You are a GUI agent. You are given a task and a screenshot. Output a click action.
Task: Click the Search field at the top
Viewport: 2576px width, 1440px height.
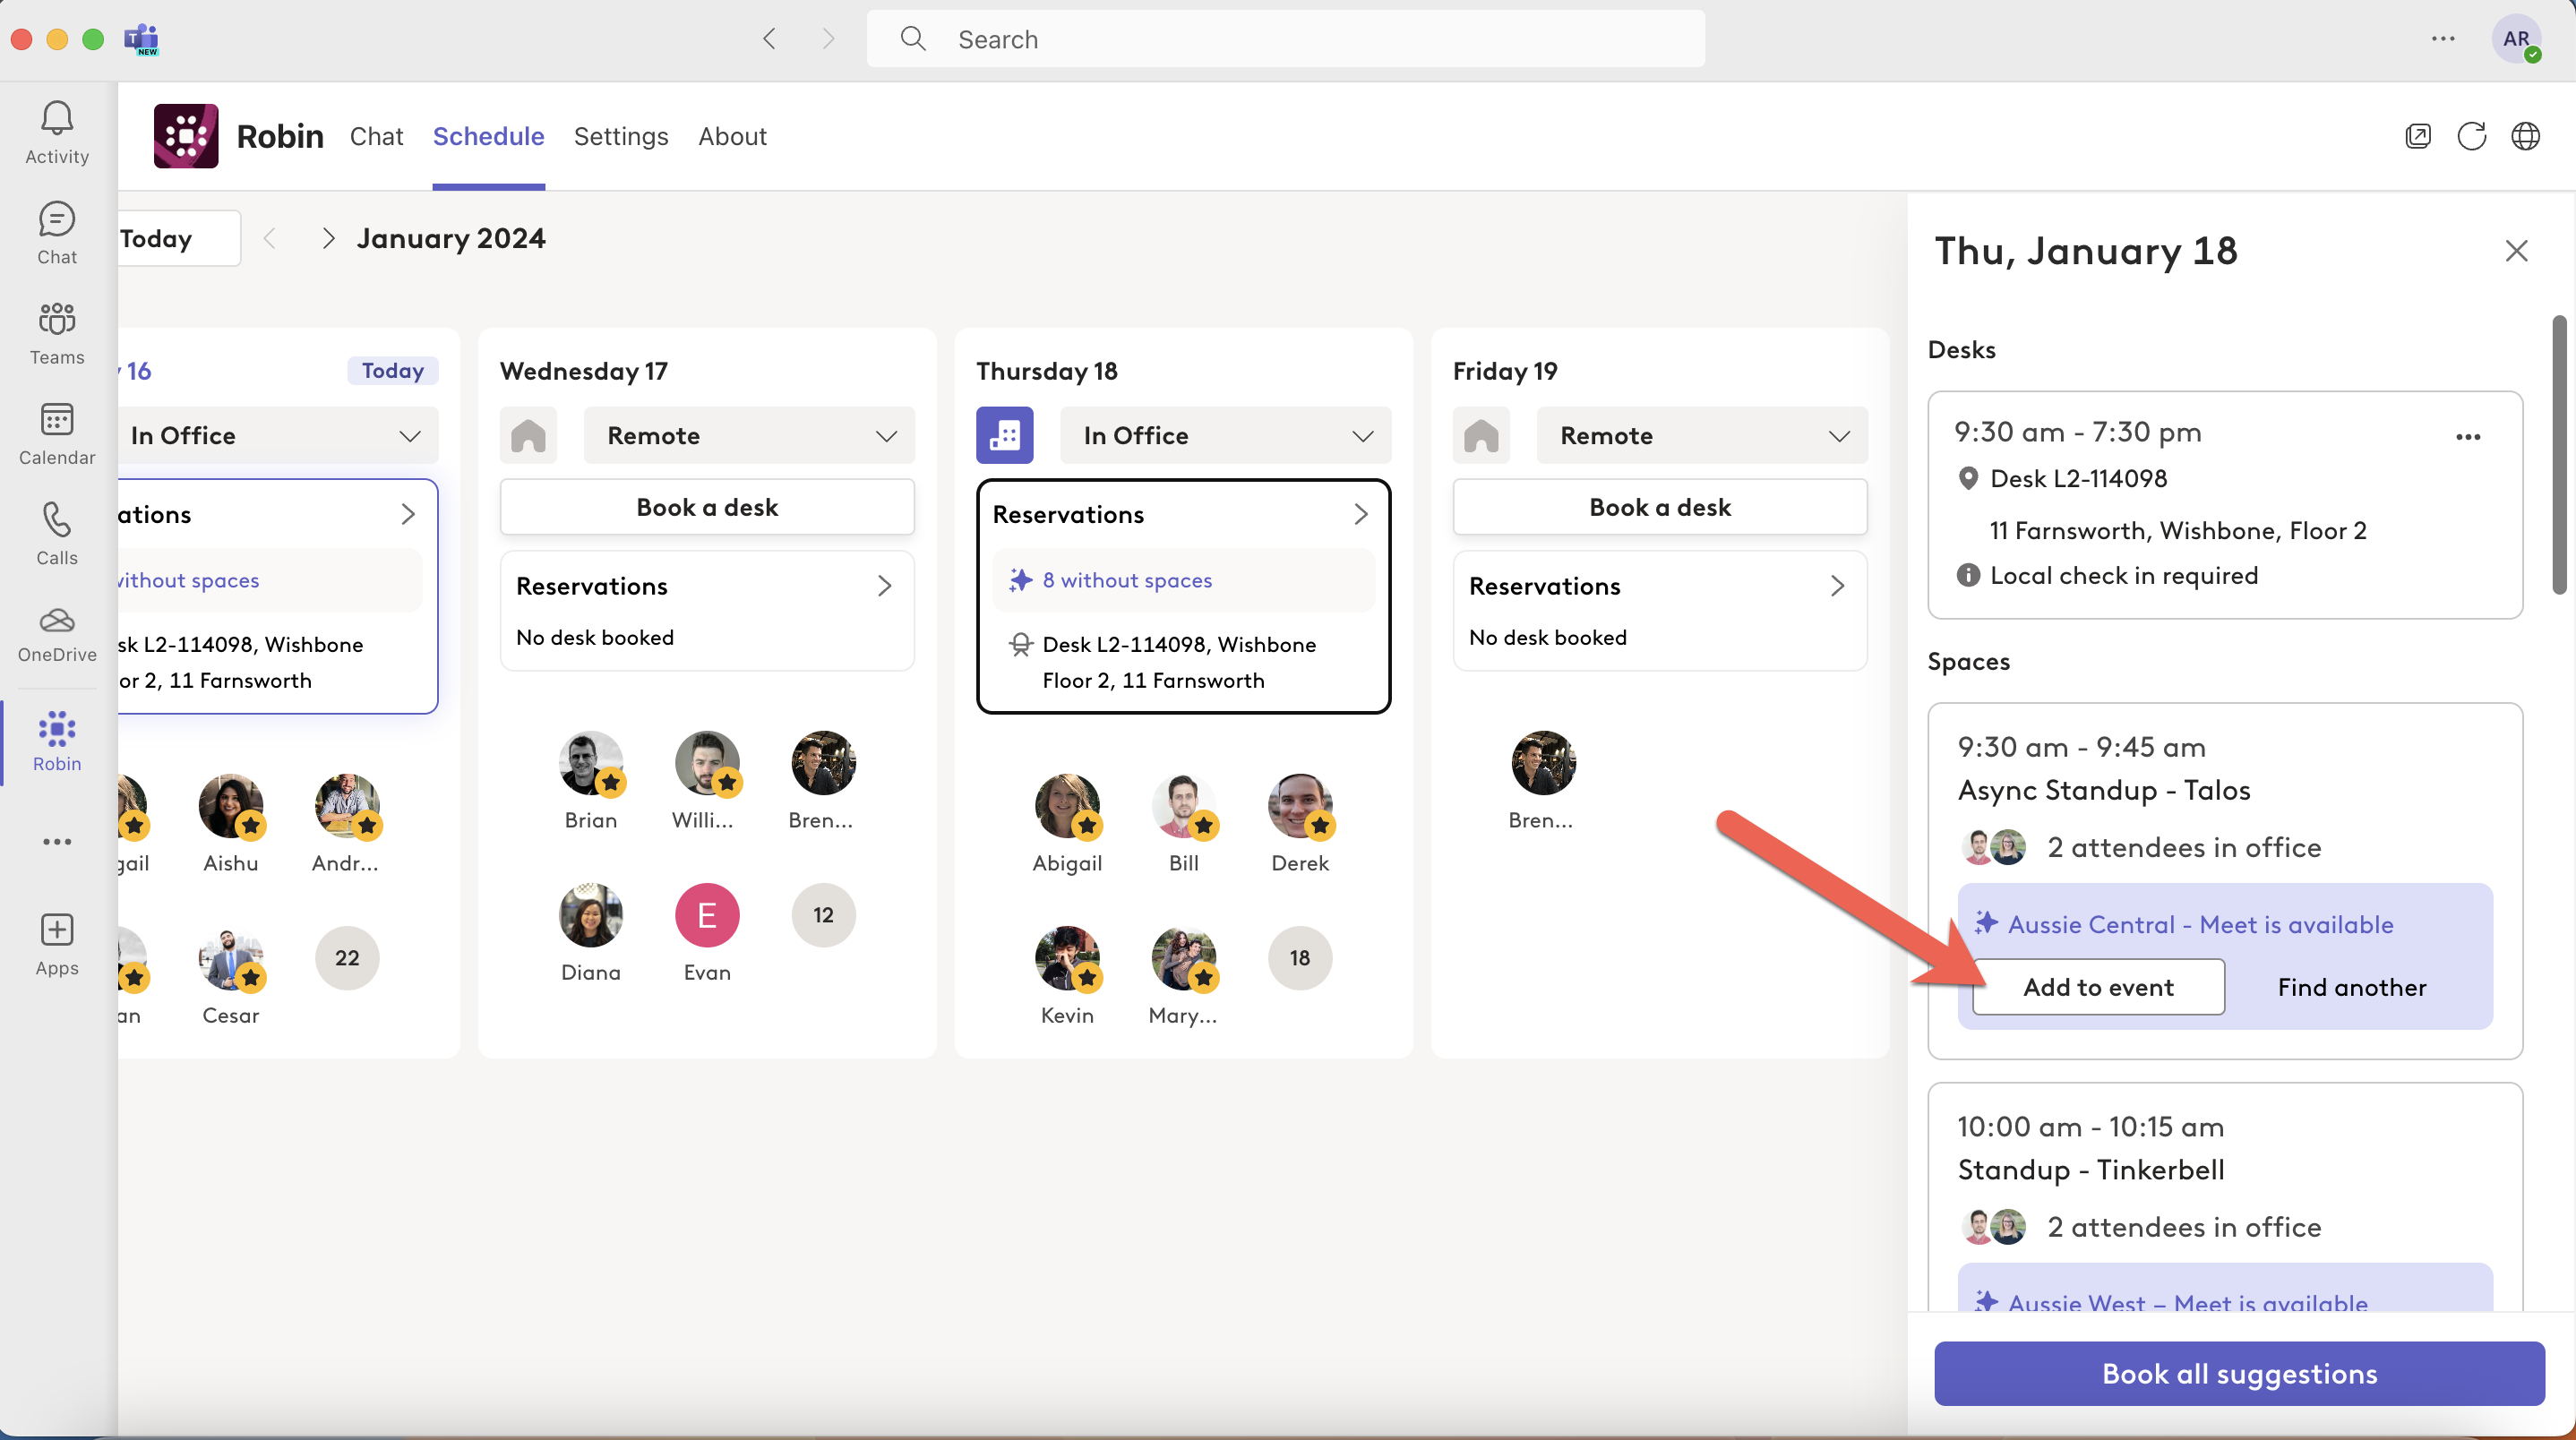coord(1284,39)
